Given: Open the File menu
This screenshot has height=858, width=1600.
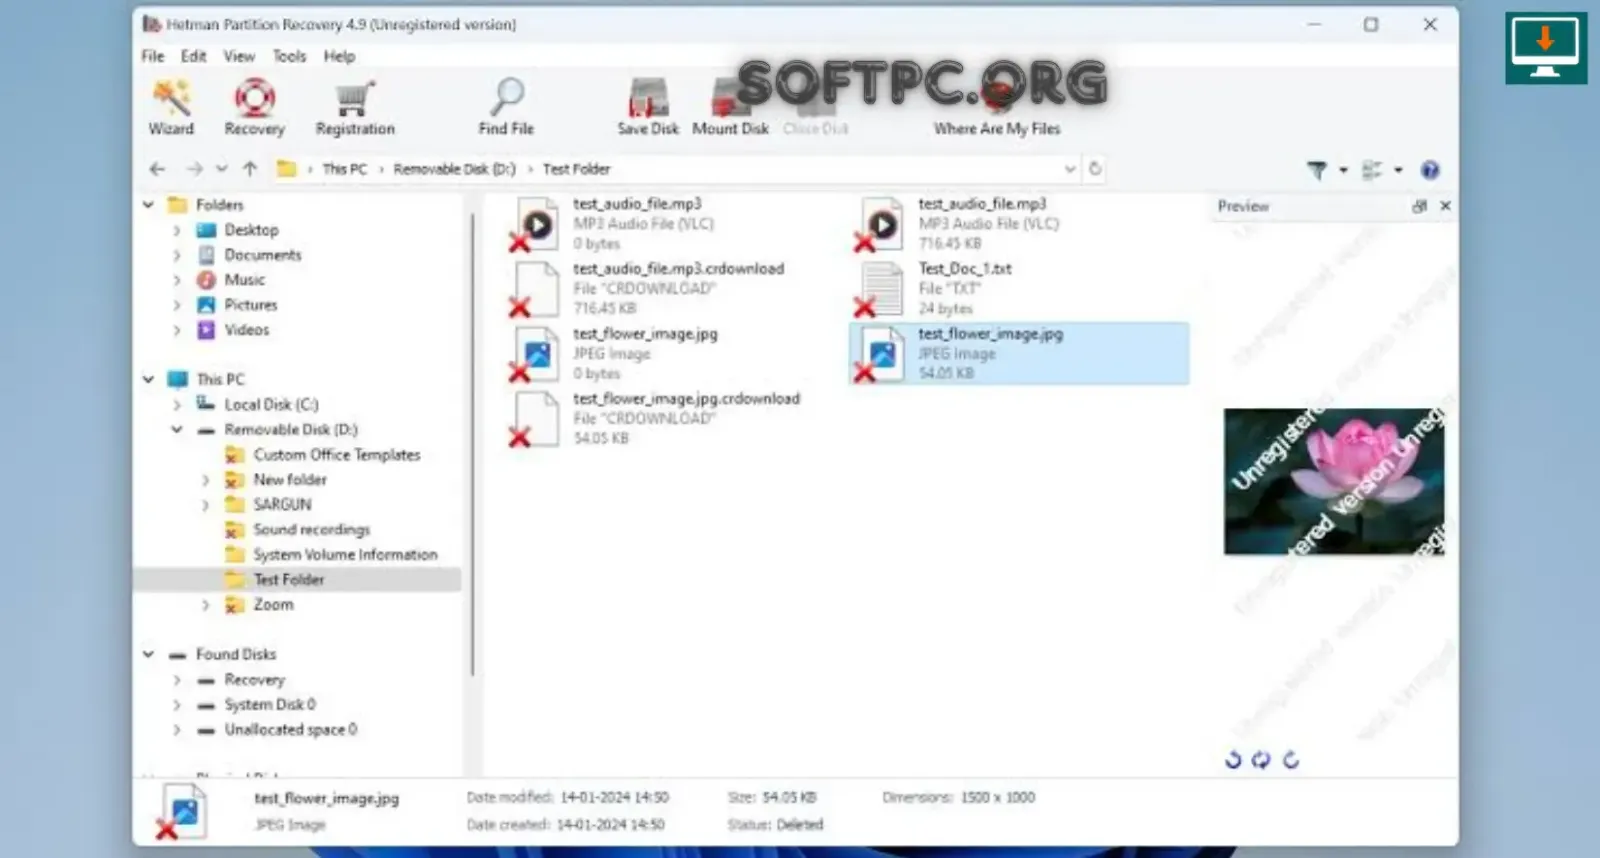Looking at the screenshot, I should pyautogui.click(x=153, y=56).
